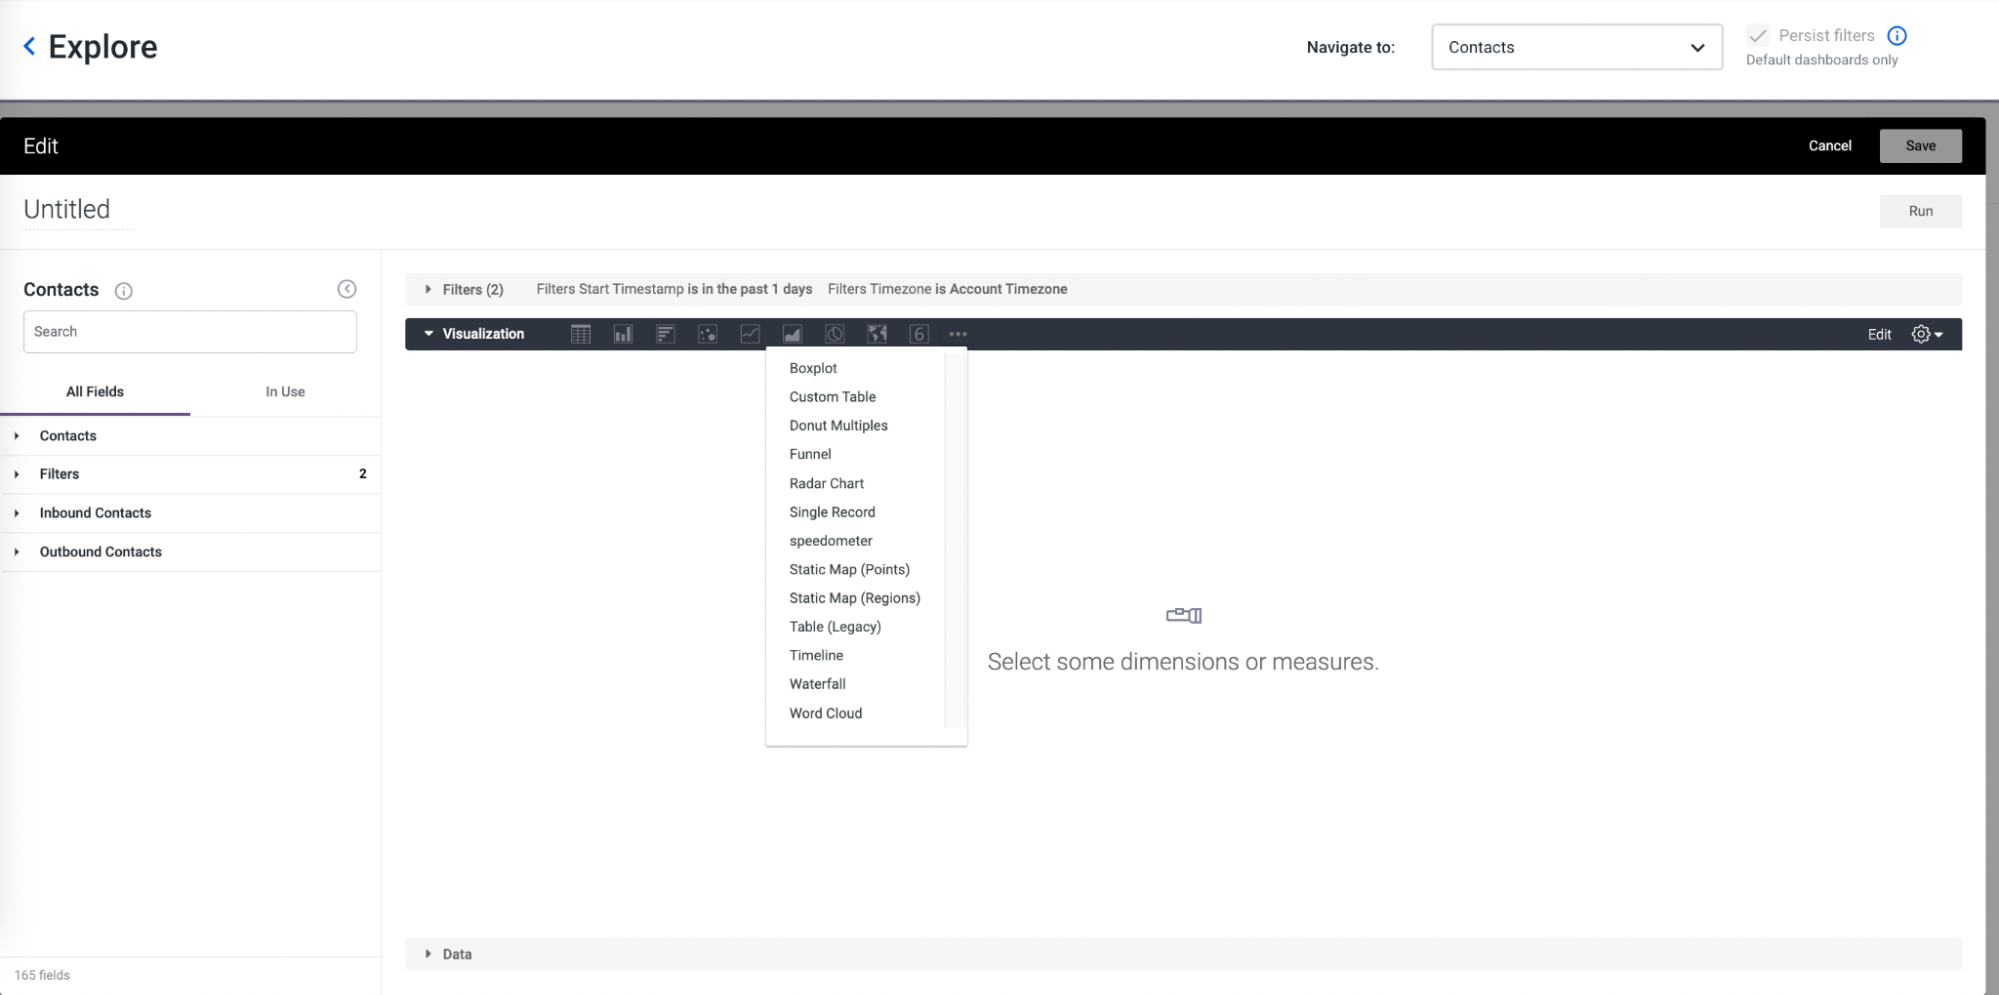Click the Filters Timezone summary text

(x=947, y=289)
